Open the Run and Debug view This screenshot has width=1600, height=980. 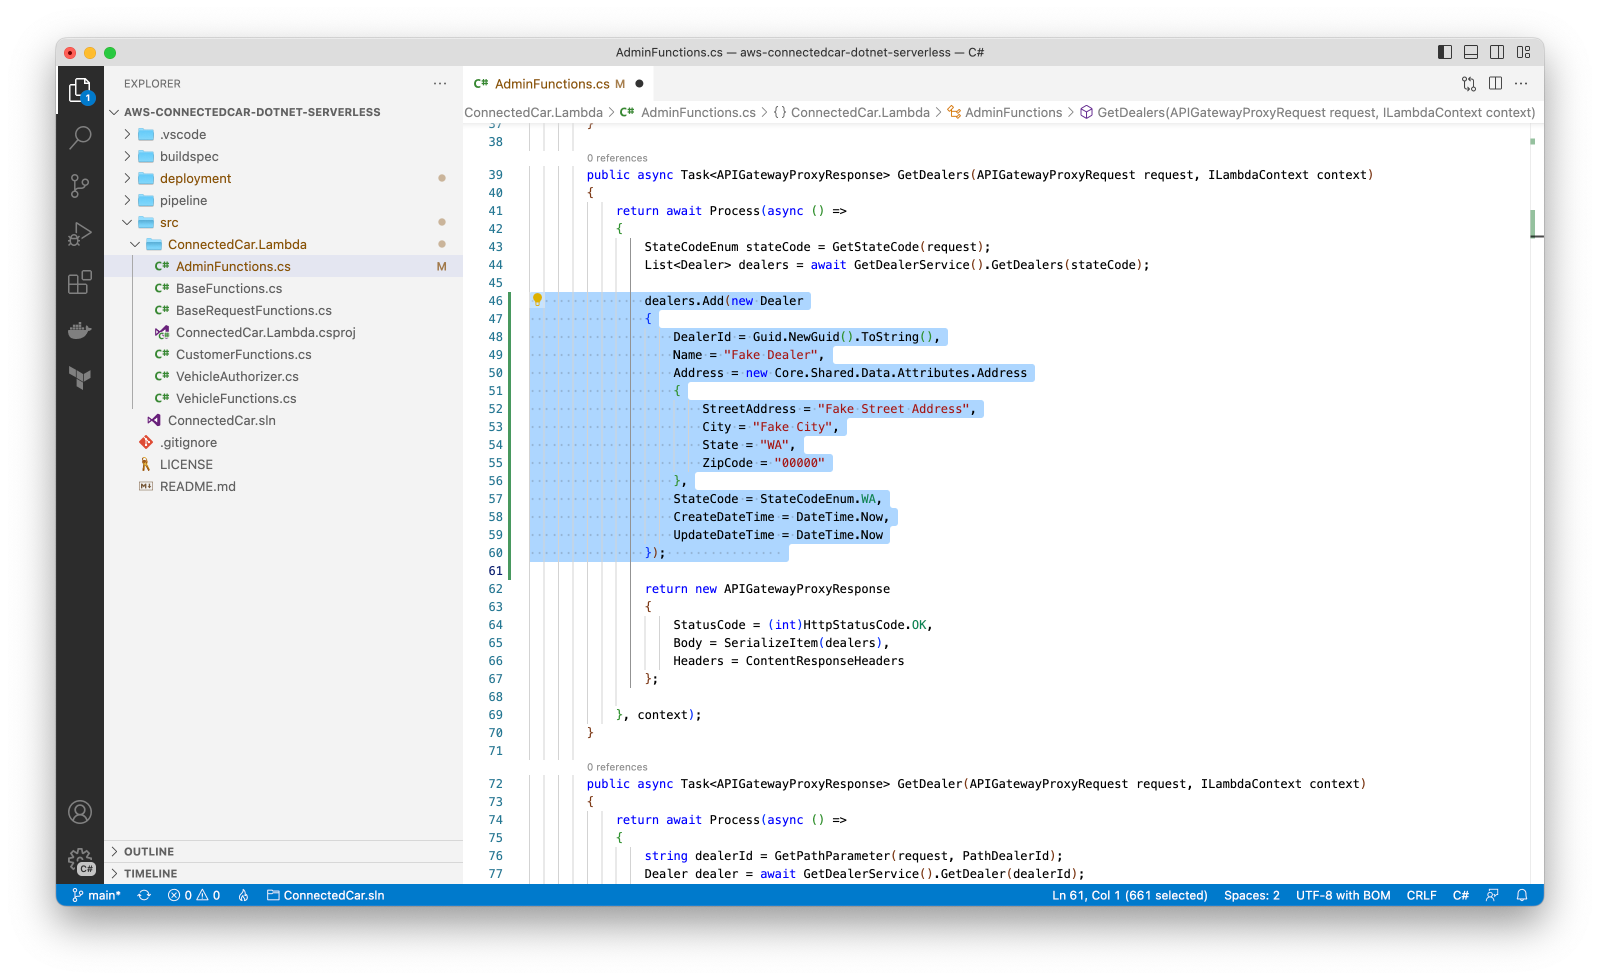coord(80,234)
